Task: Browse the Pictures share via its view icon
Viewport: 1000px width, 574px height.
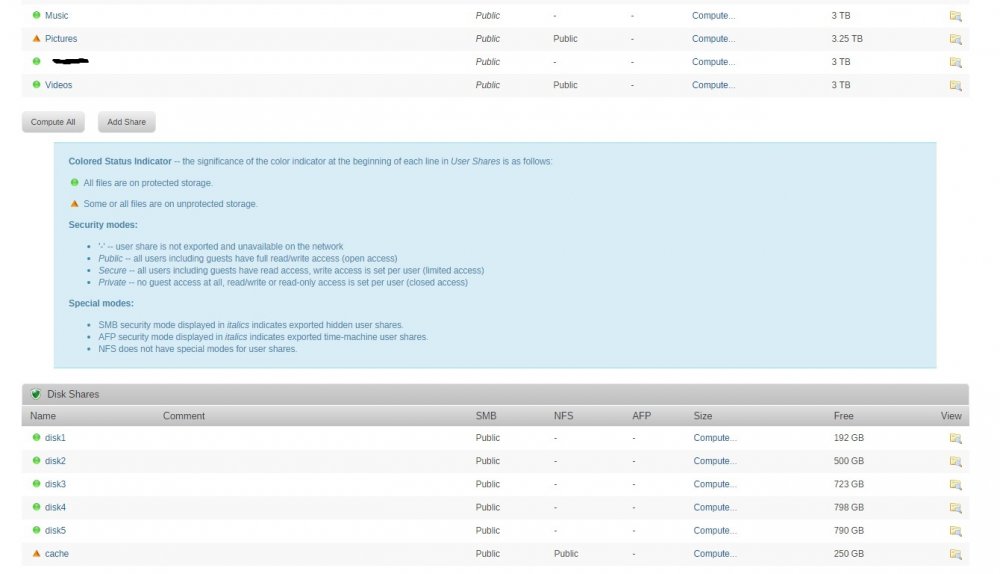Action: click(955, 39)
